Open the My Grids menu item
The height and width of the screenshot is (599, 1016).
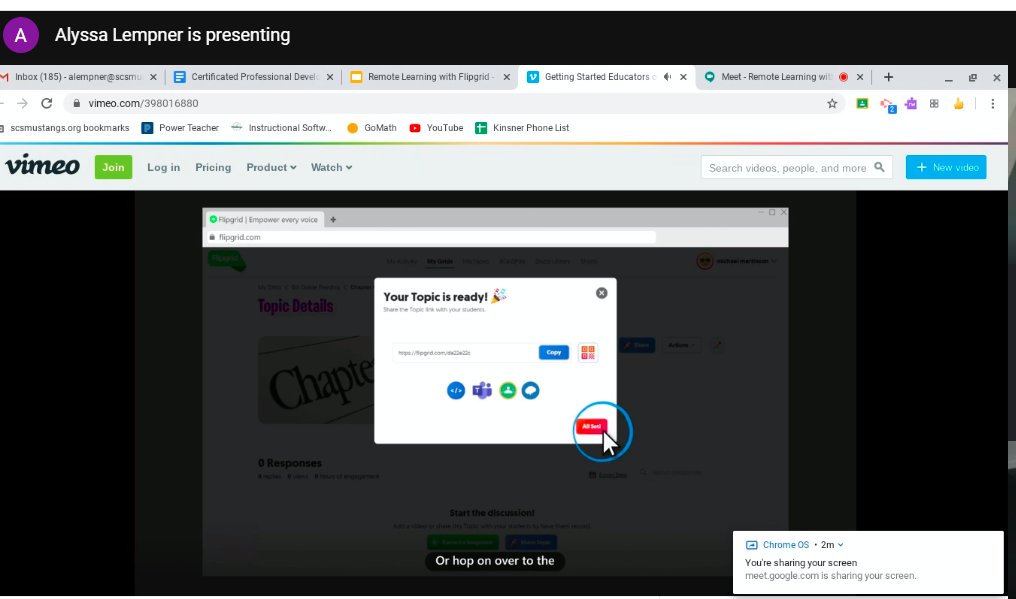440,261
